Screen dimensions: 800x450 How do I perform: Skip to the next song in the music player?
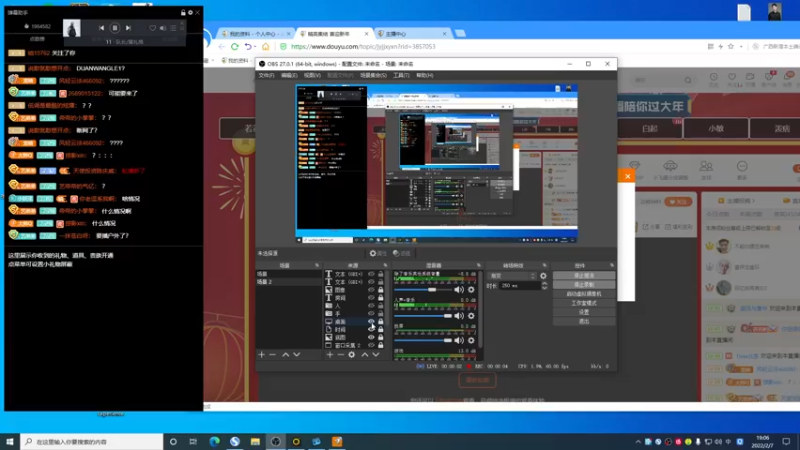pos(129,28)
